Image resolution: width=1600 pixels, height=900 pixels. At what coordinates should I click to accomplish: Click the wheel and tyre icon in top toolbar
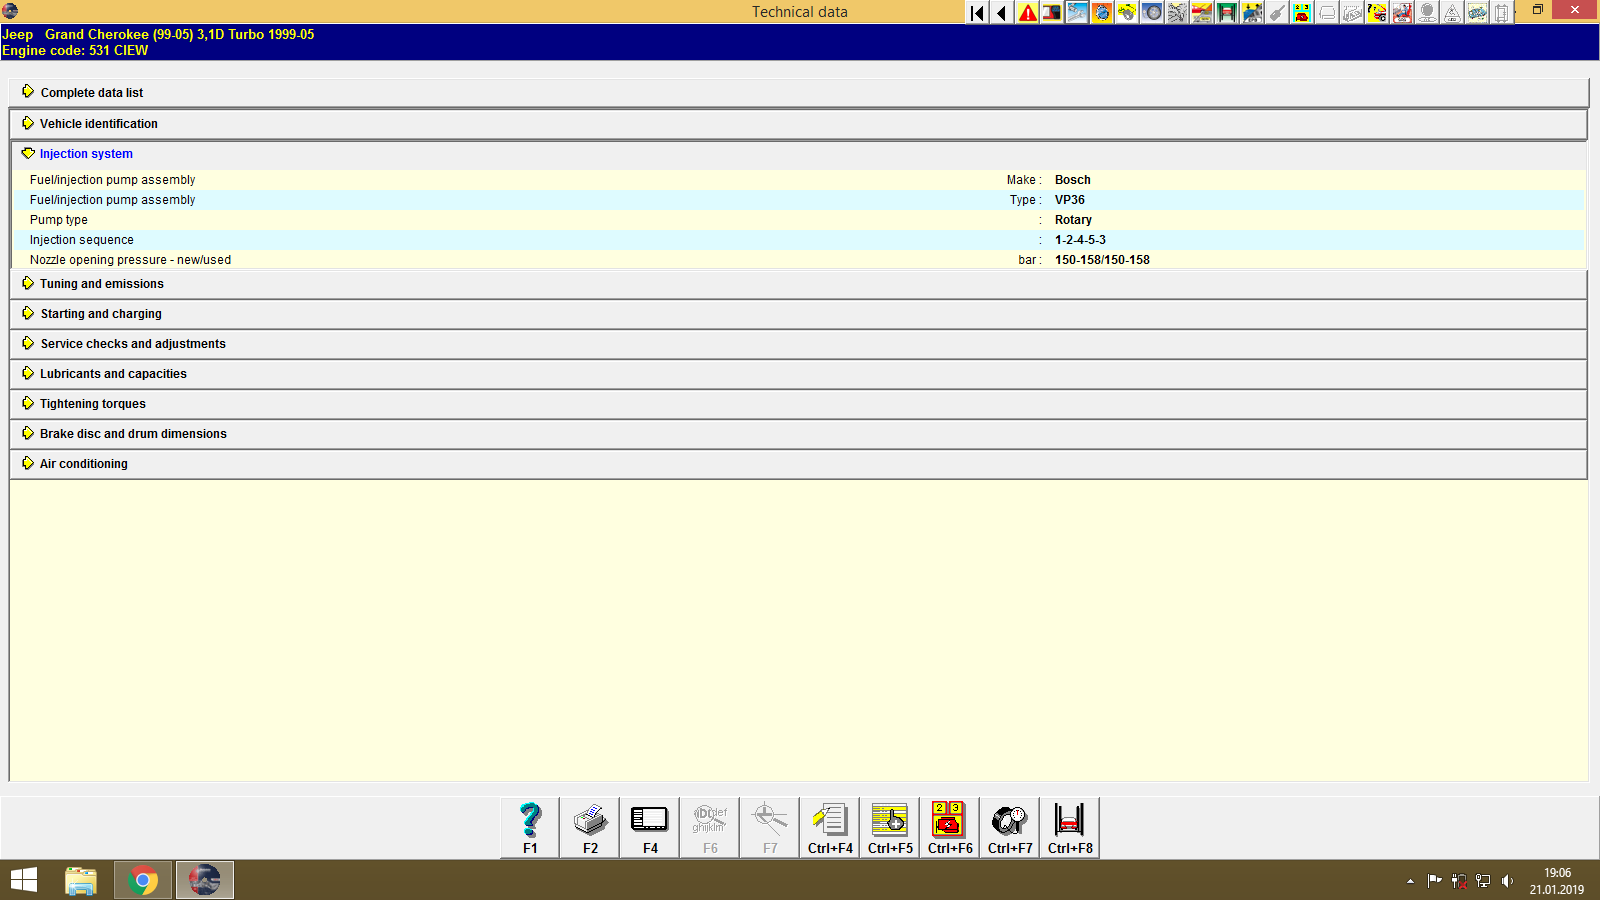point(1152,13)
